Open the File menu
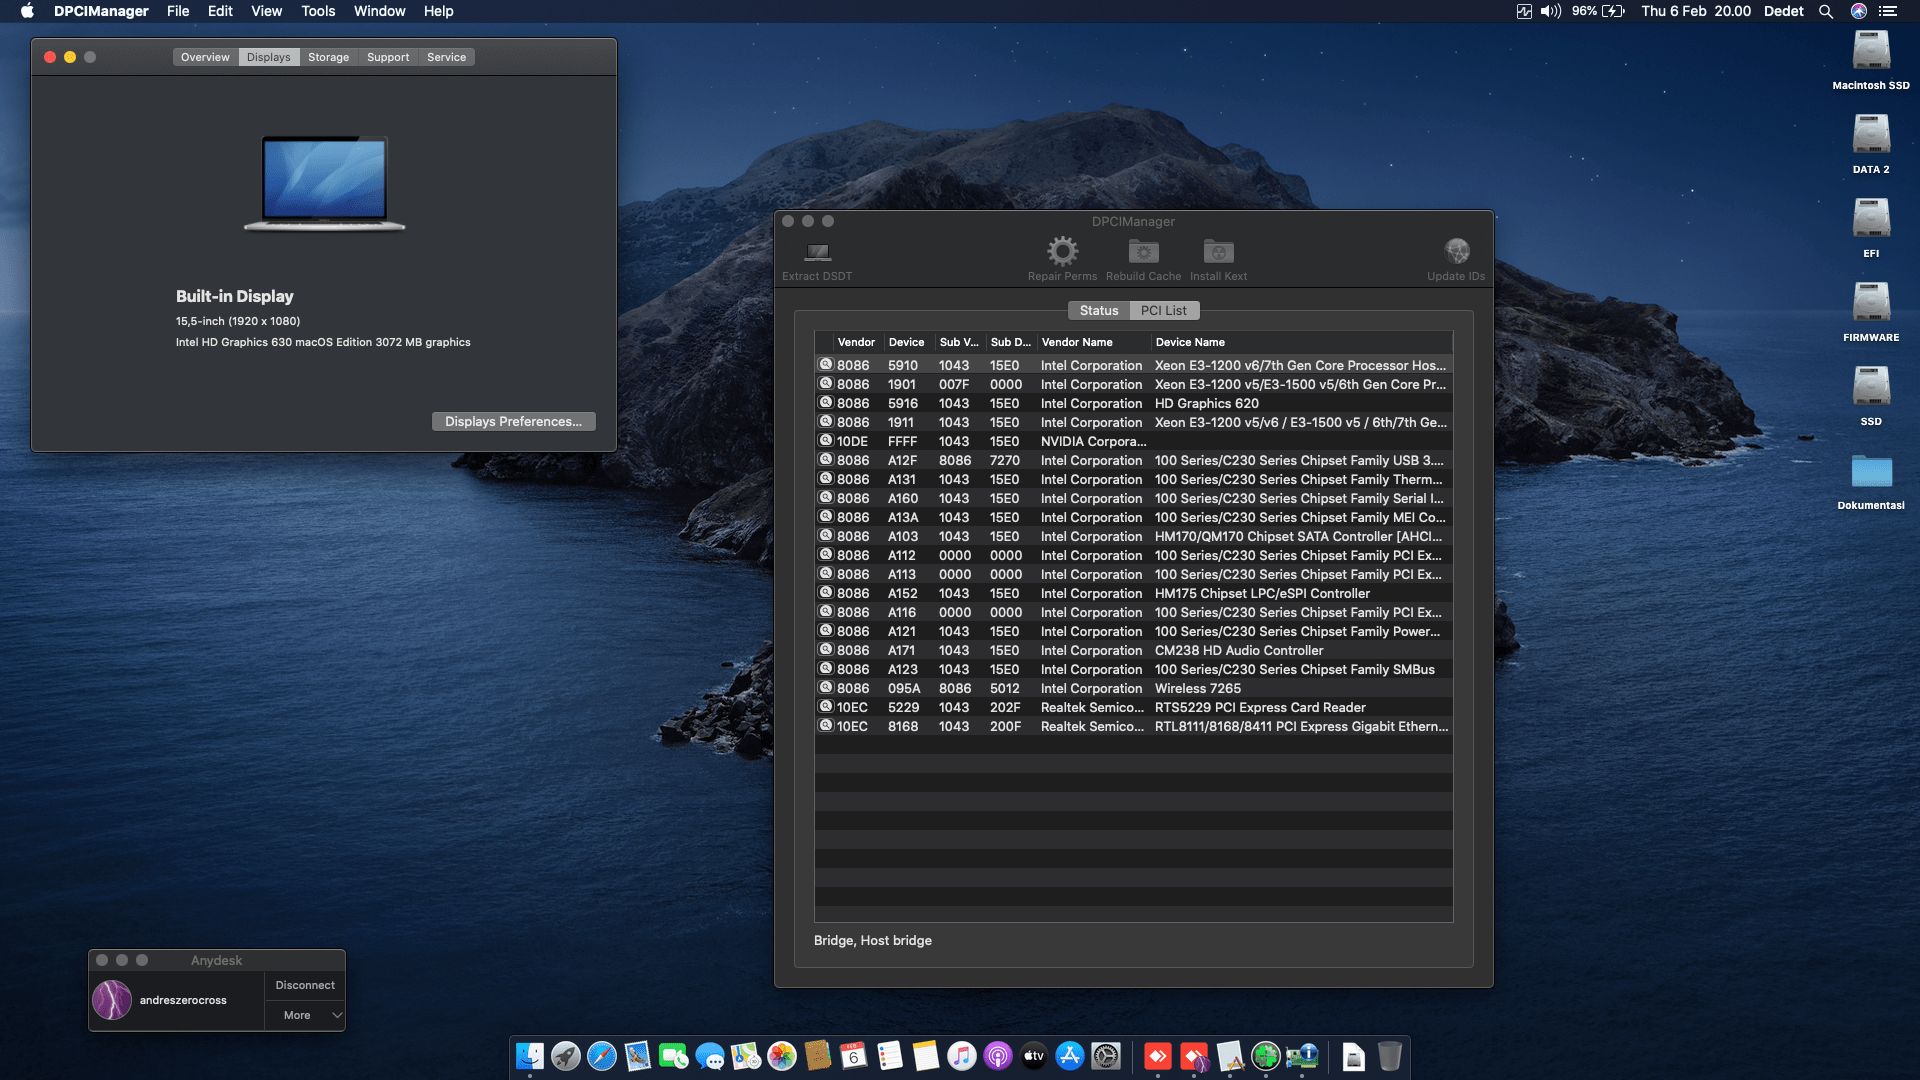This screenshot has width=1920, height=1080. coord(178,11)
